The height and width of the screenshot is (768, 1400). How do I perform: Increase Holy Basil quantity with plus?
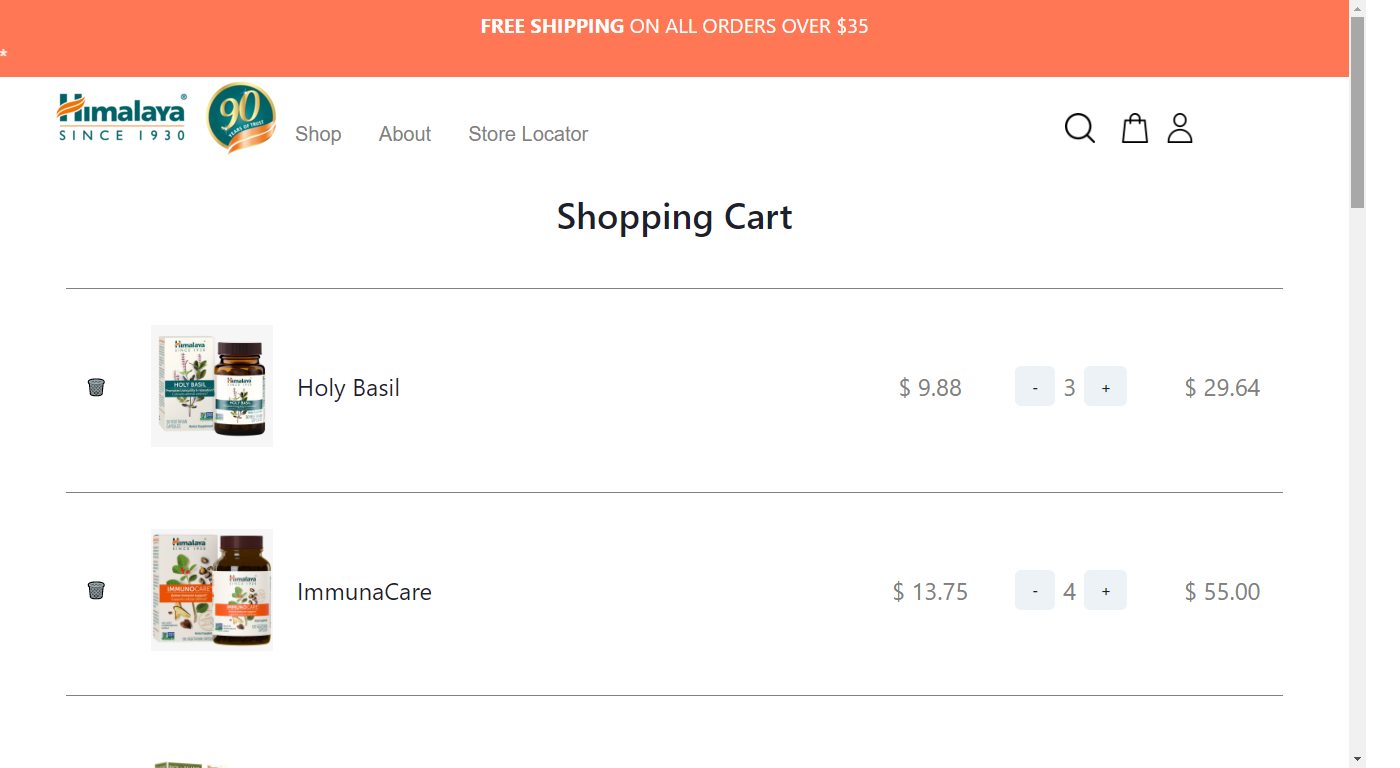[1105, 387]
